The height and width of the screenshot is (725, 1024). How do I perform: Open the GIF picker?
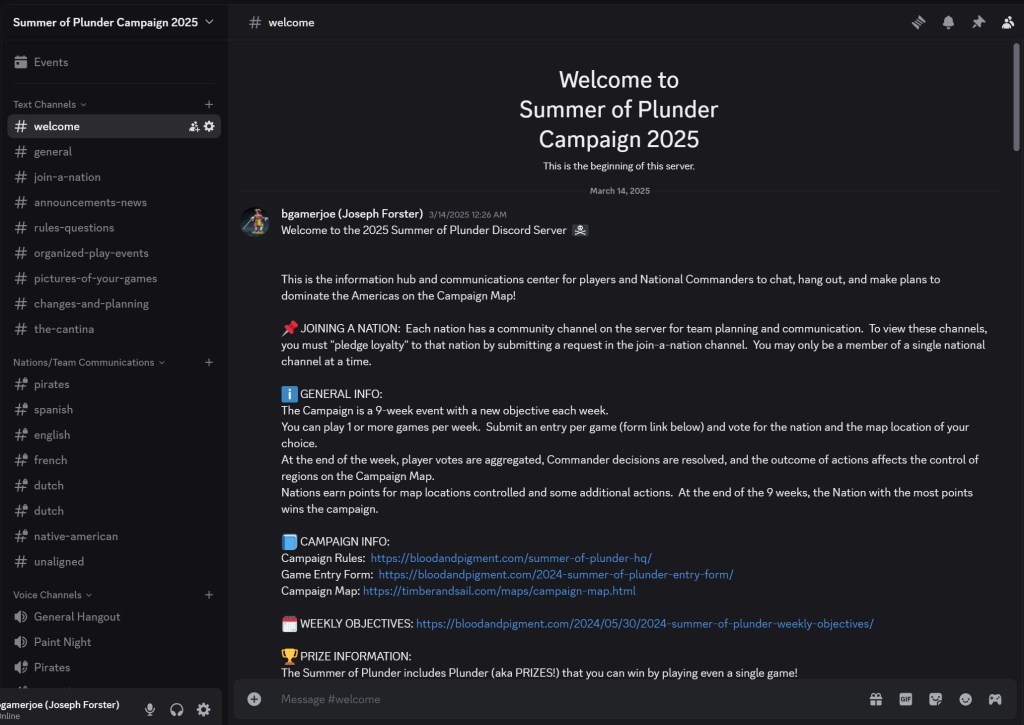coord(905,699)
